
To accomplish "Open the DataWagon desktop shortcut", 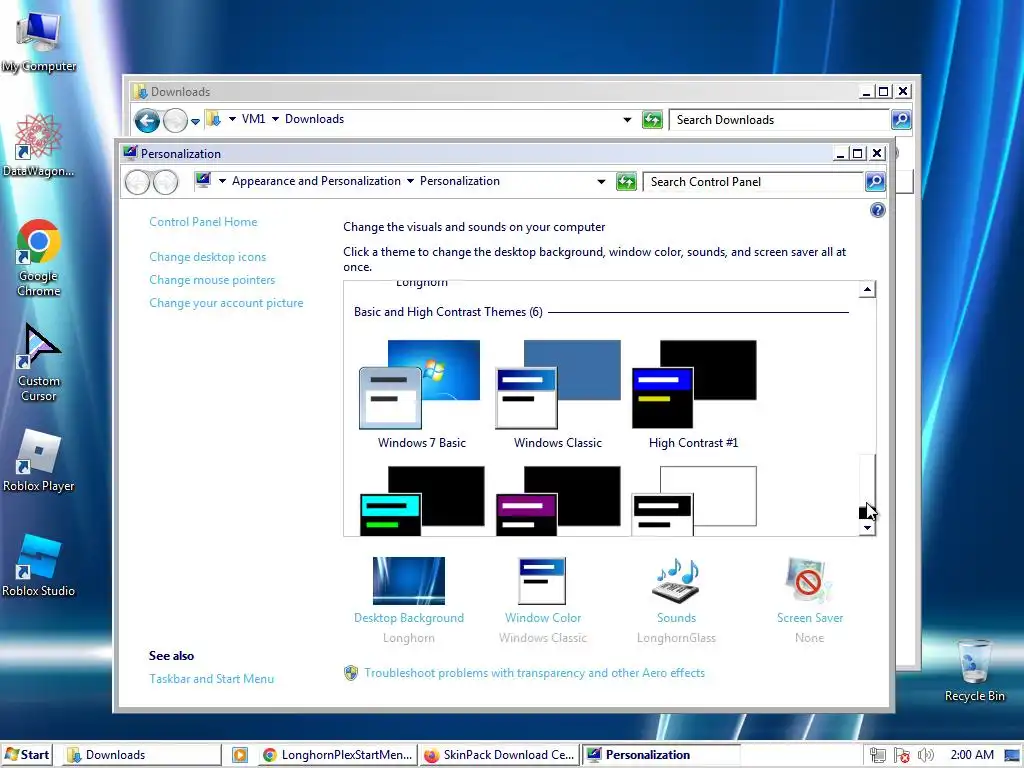I will coord(39,145).
